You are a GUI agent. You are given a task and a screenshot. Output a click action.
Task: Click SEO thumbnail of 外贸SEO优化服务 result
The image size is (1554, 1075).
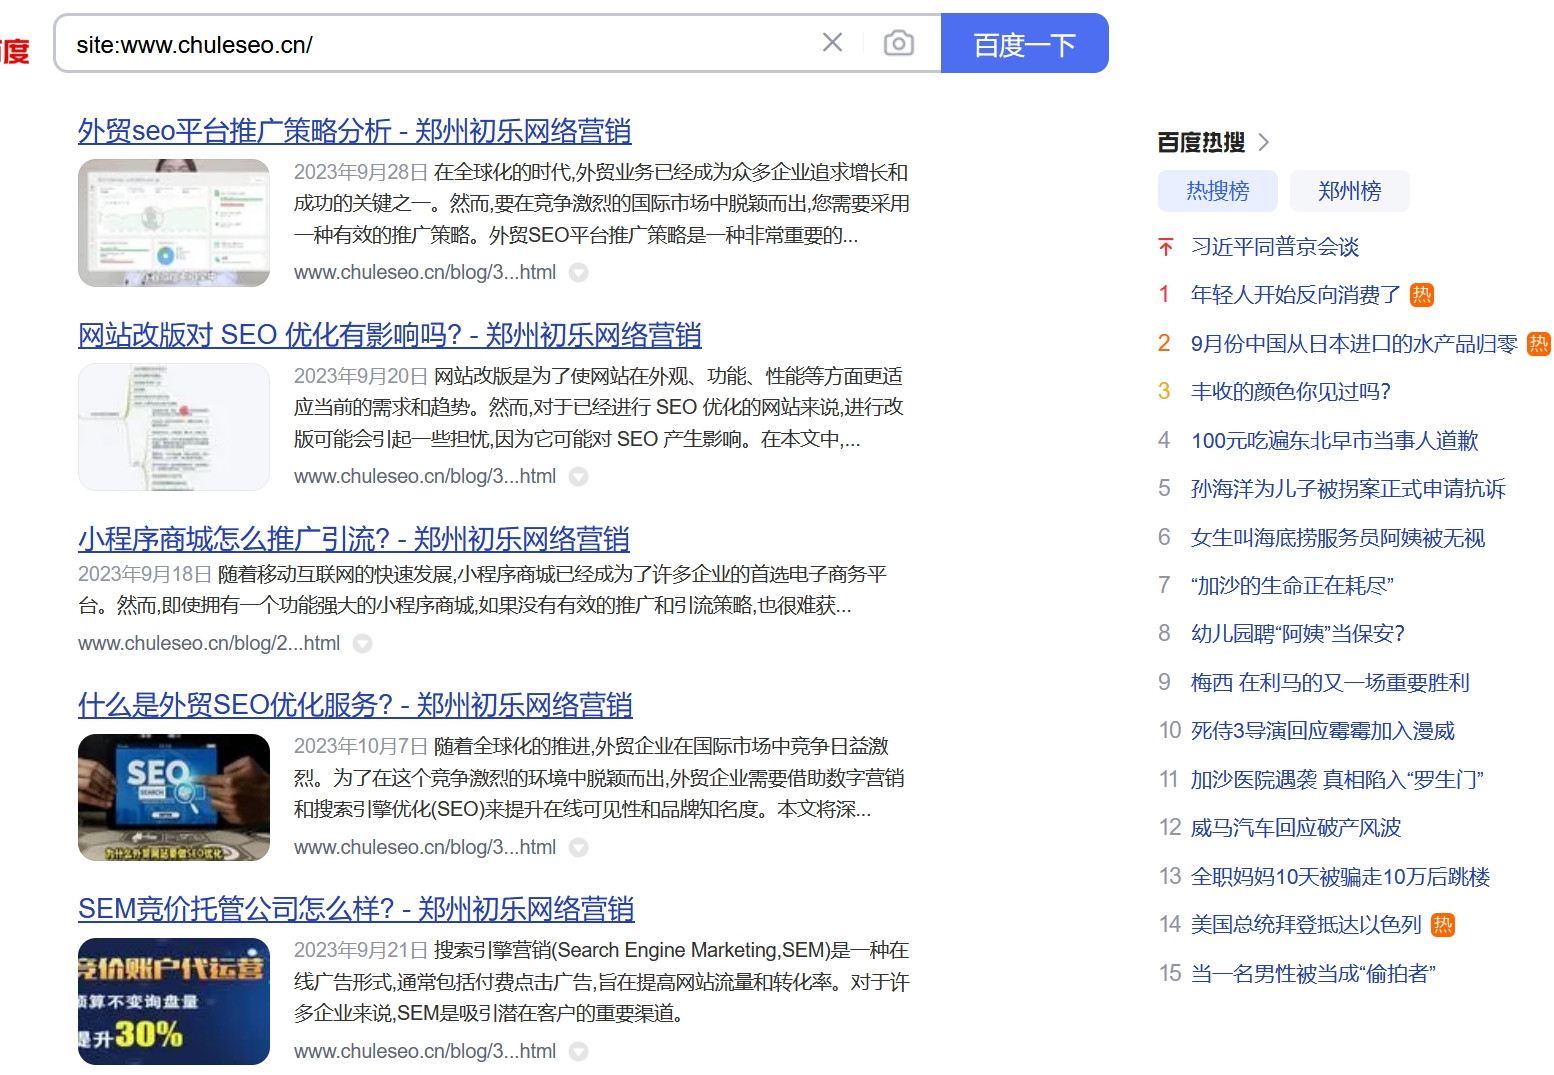(x=174, y=798)
